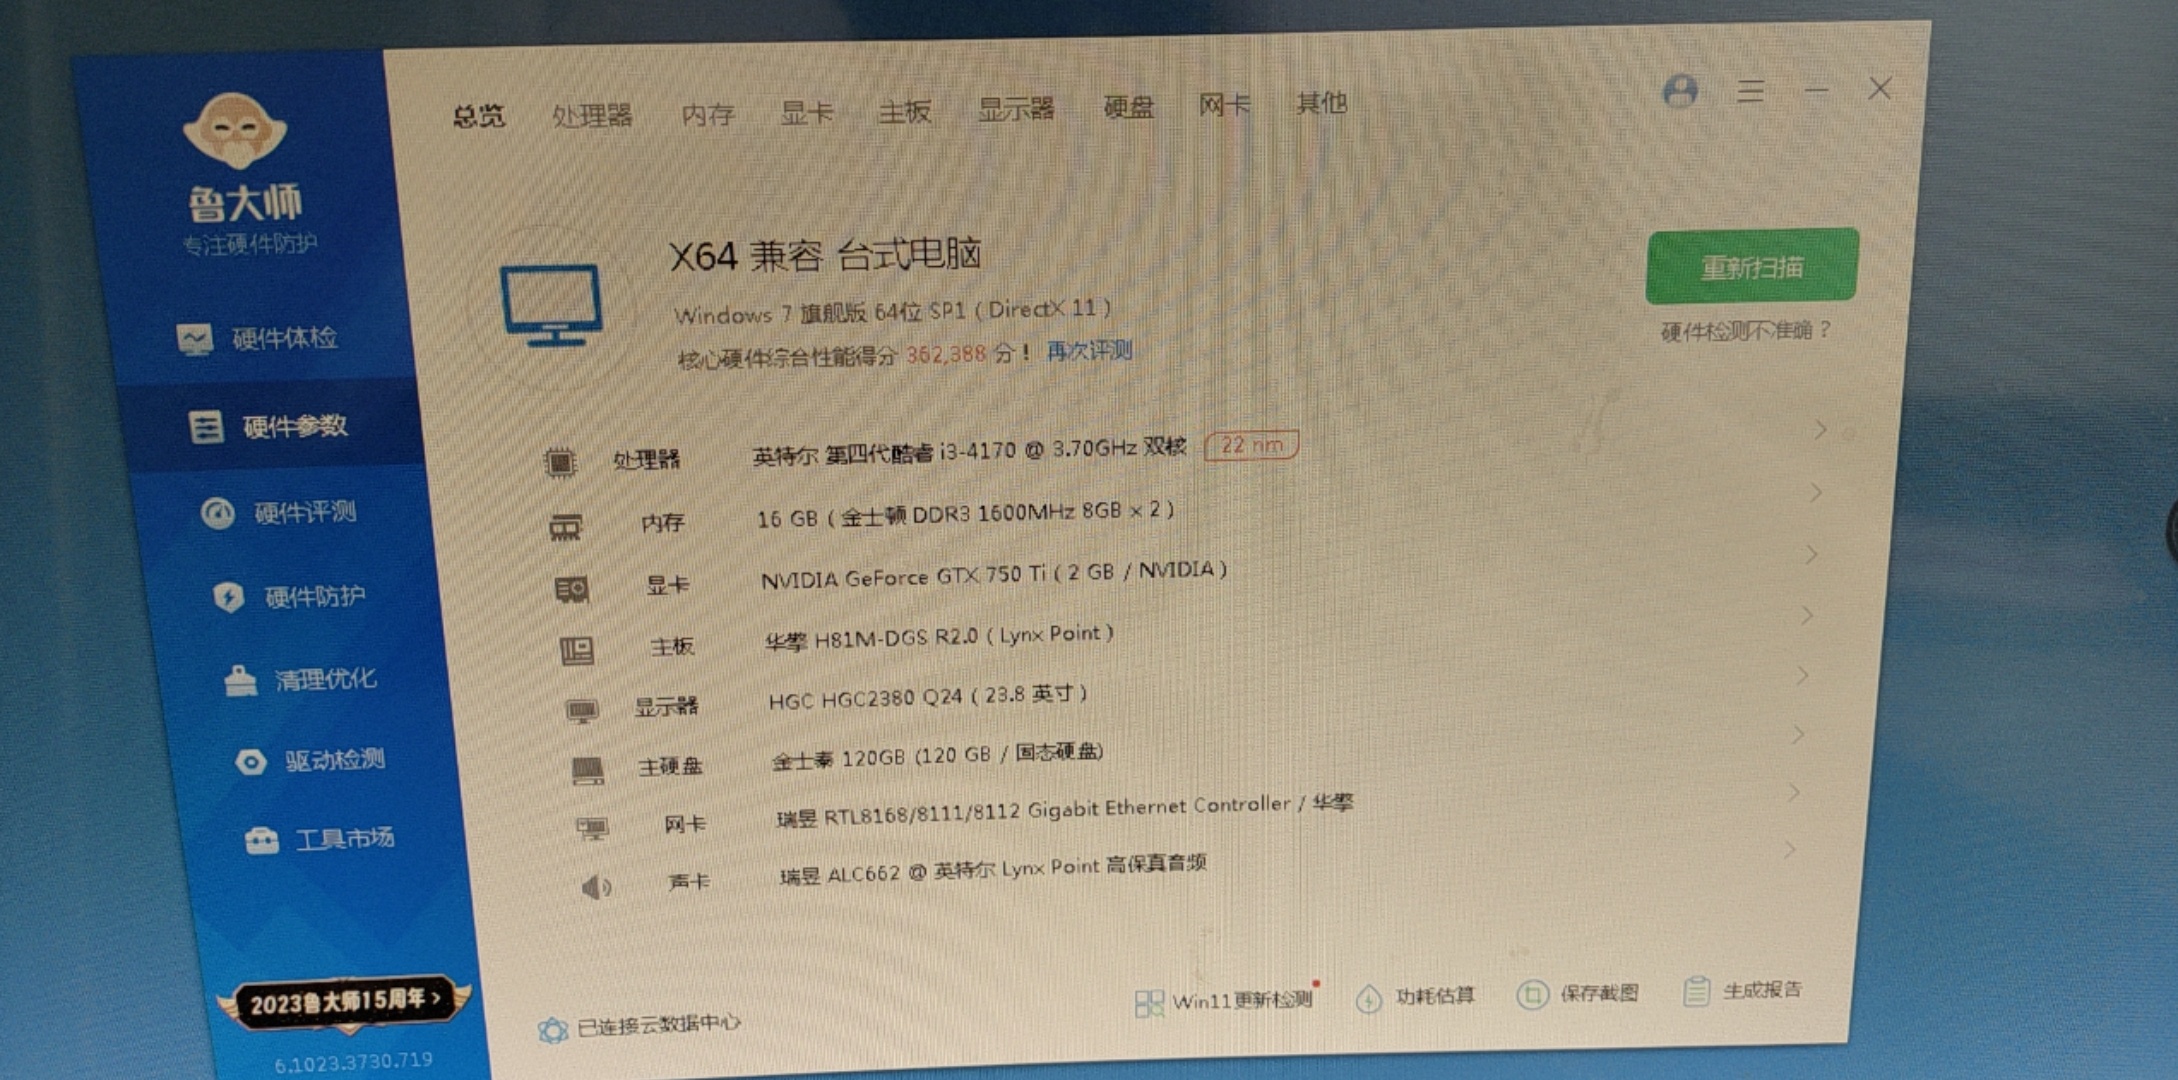Expand the 显示器 row chevron
Screen dimensions: 2178x1080
[1802, 675]
